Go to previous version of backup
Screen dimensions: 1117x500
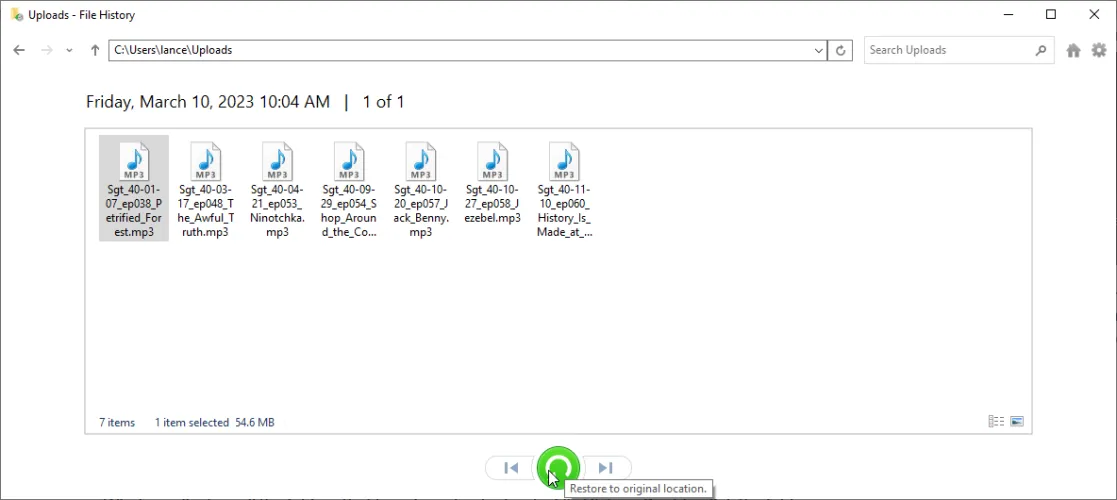(x=511, y=467)
